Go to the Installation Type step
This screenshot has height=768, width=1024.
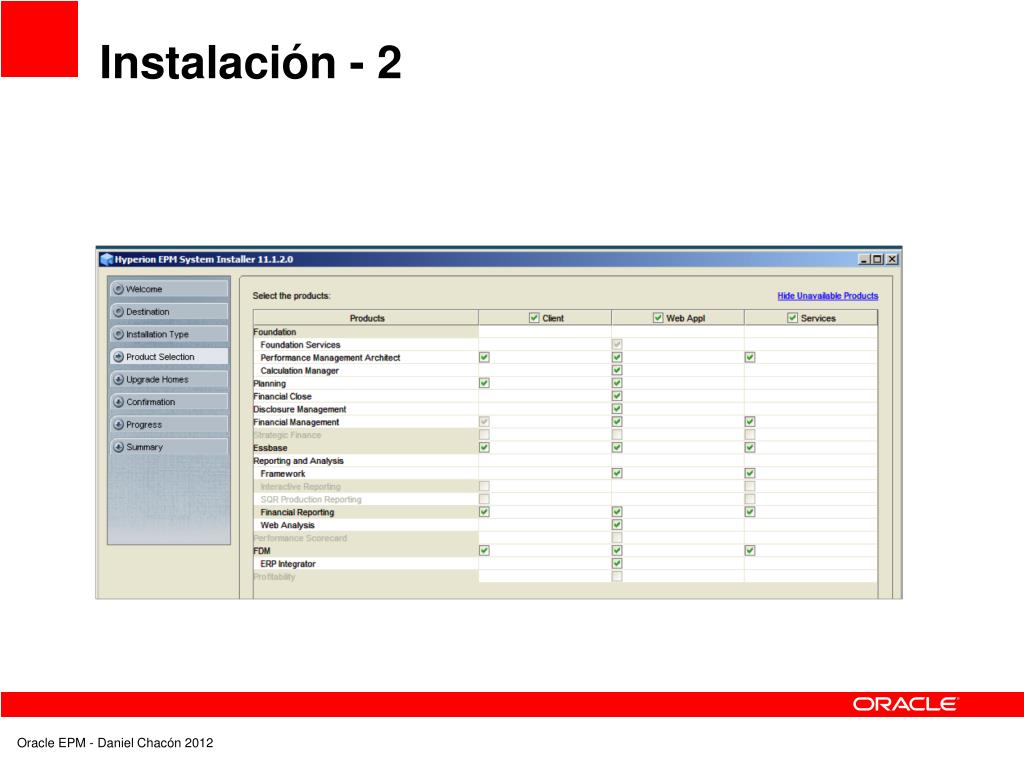(169, 334)
